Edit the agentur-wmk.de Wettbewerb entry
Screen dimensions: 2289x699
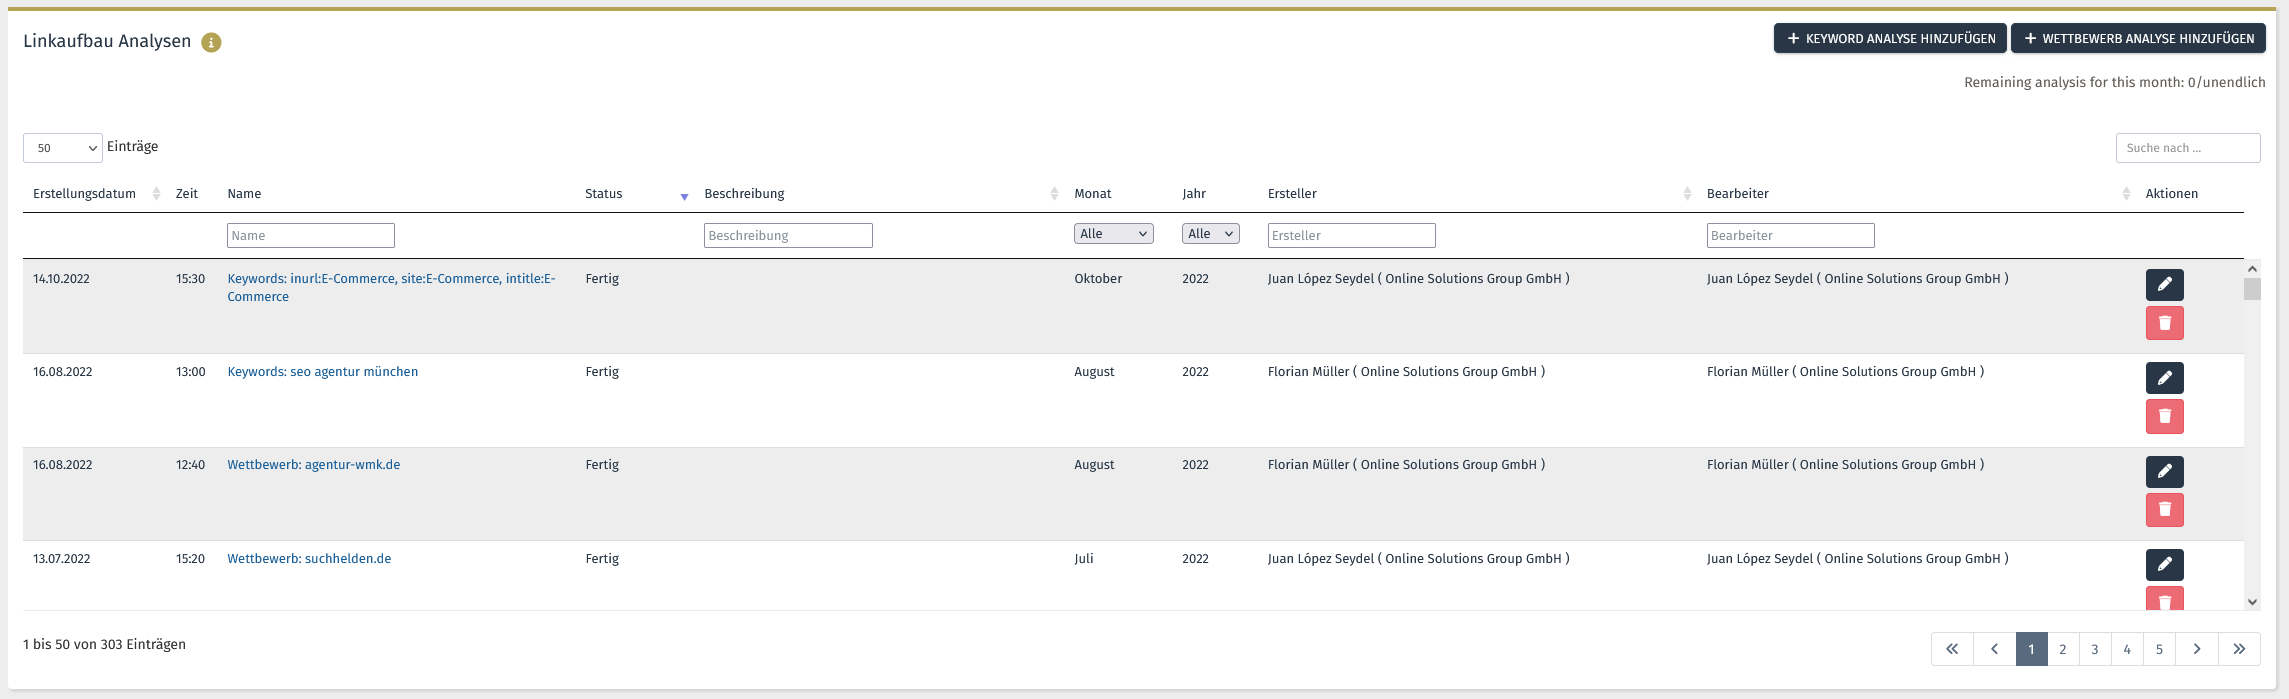click(2164, 471)
